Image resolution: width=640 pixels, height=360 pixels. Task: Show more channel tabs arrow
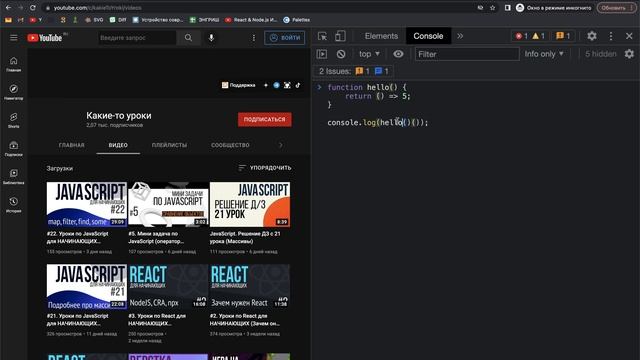tap(280, 145)
